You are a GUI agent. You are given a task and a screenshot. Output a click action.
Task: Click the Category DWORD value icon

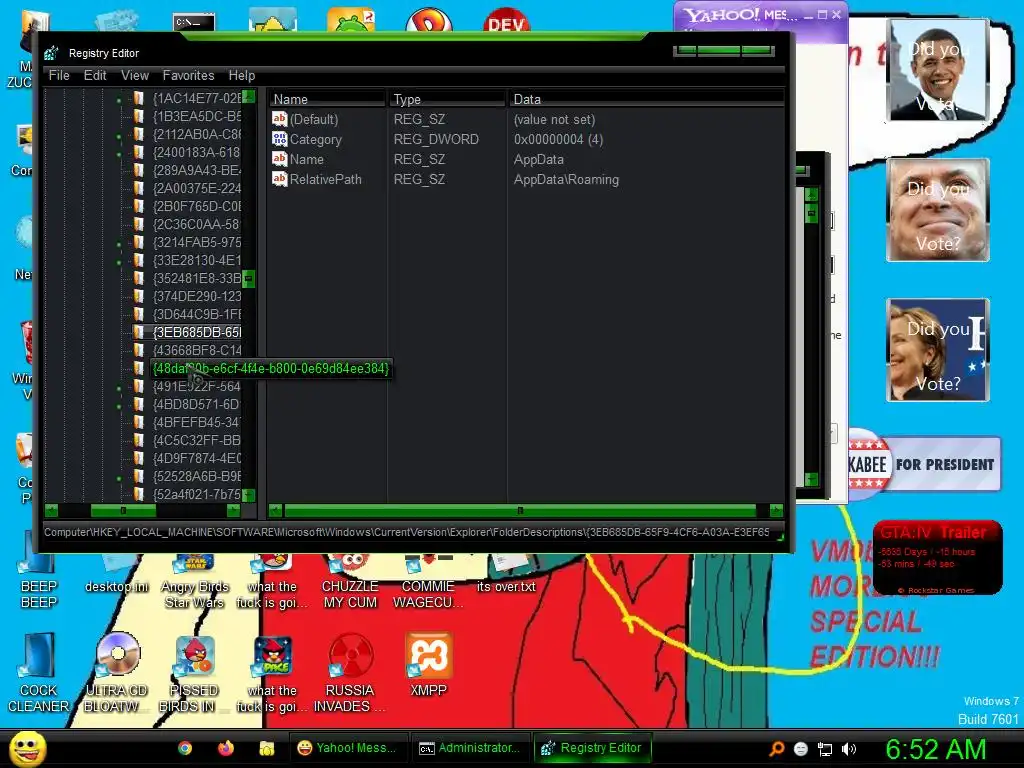[x=280, y=139]
